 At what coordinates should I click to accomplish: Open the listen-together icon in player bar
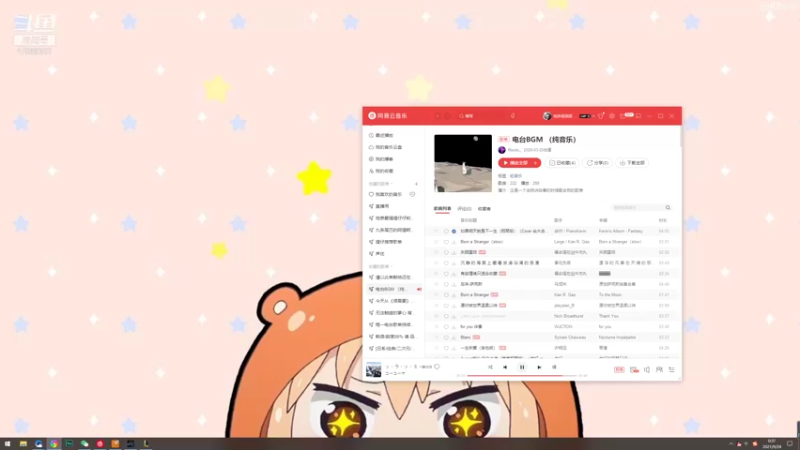659,369
